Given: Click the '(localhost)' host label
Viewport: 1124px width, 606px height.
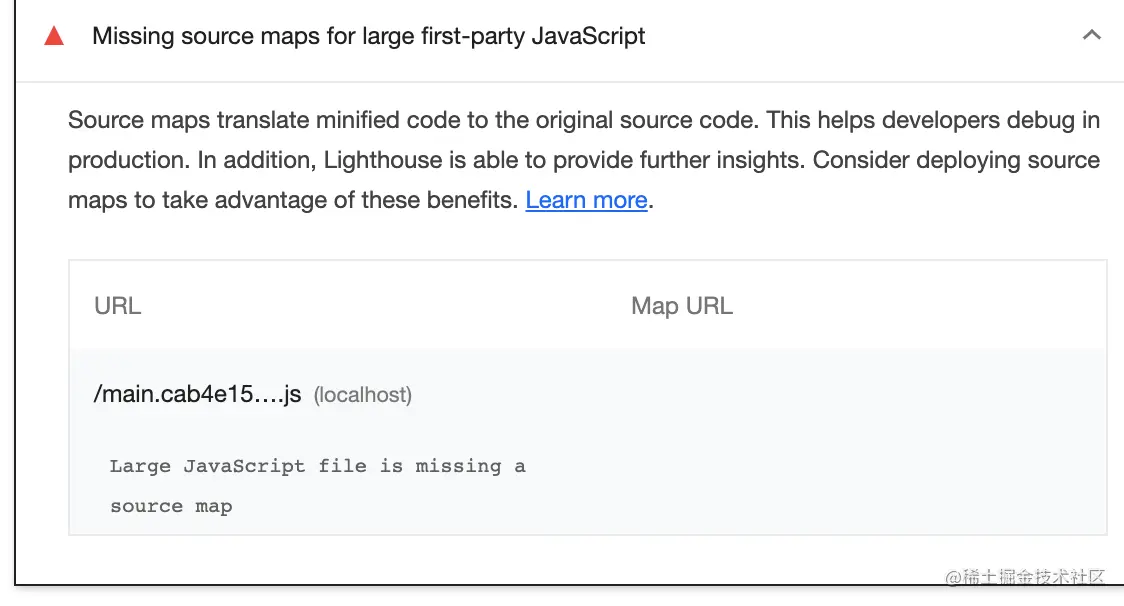Looking at the screenshot, I should click(x=363, y=395).
